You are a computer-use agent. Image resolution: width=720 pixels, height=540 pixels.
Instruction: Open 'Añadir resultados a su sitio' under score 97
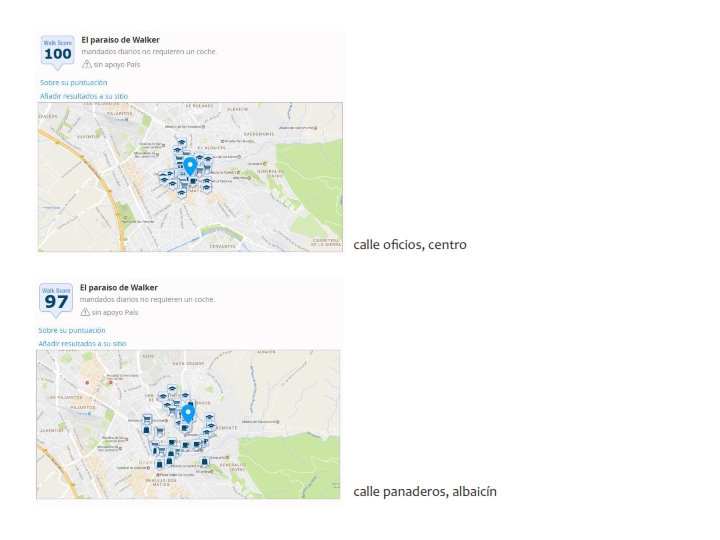(82, 343)
